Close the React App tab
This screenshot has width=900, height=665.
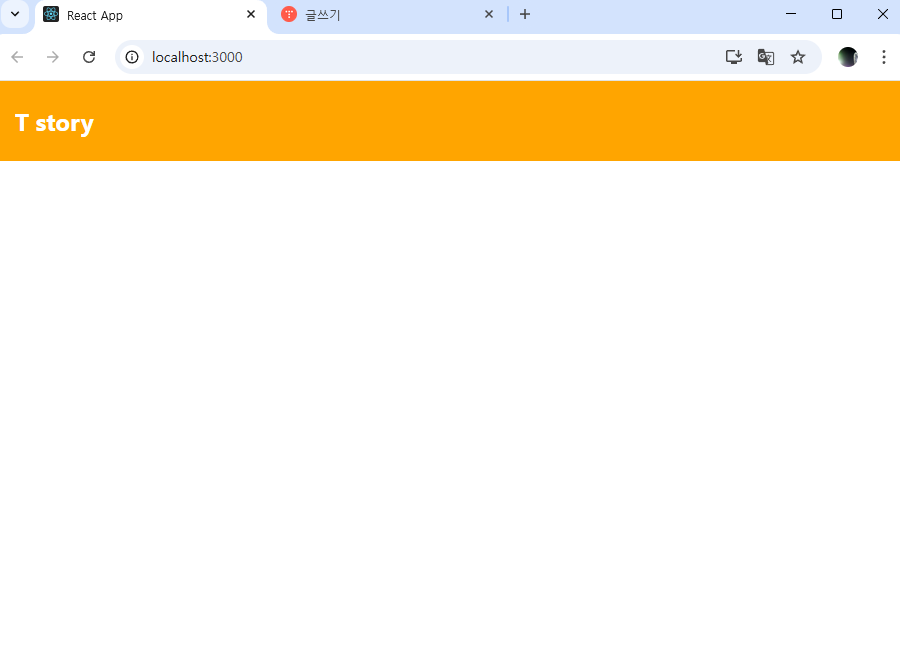click(x=251, y=14)
